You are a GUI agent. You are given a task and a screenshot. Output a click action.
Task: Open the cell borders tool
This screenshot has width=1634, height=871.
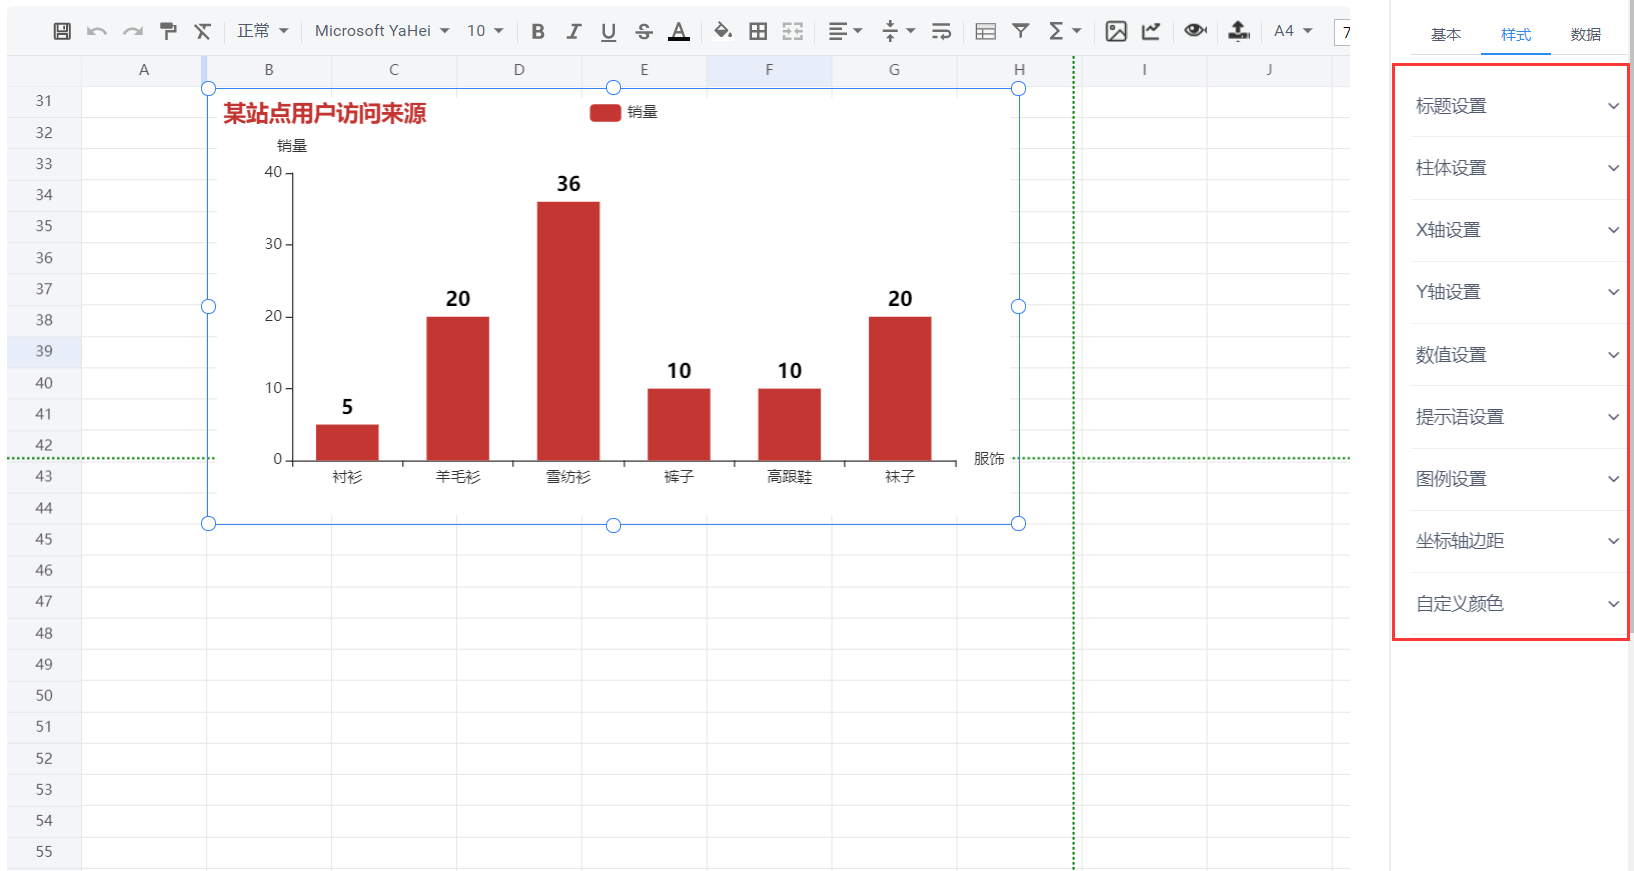point(758,31)
